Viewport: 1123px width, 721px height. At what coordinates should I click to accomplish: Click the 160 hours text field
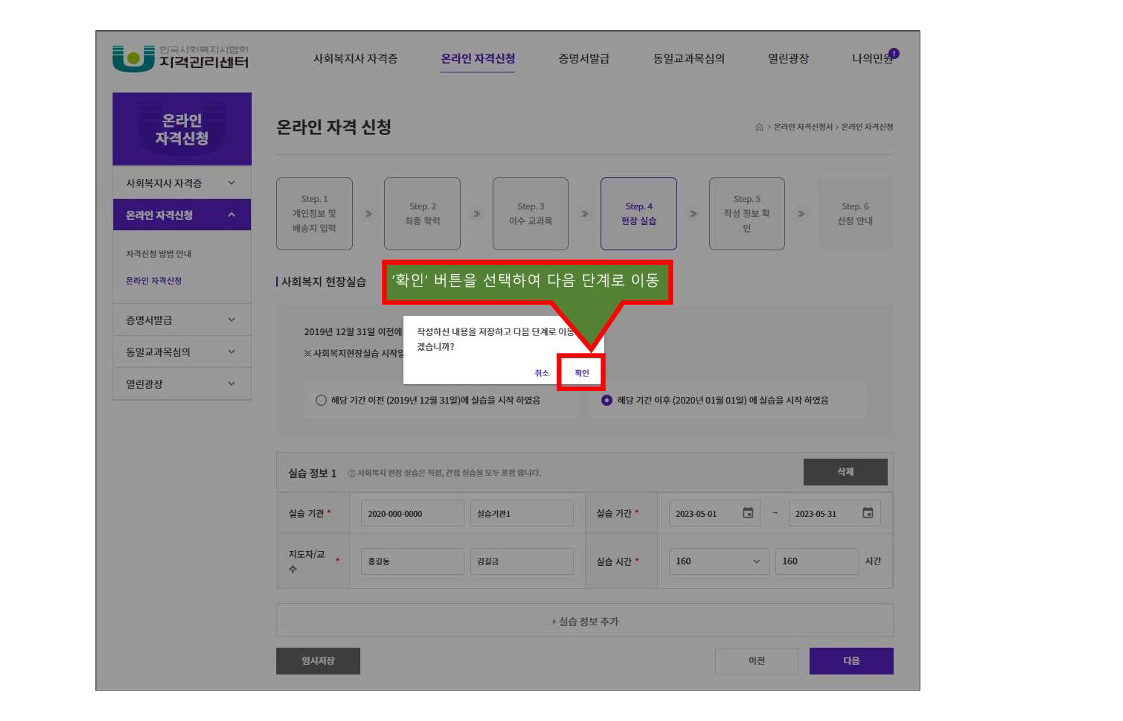(816, 561)
